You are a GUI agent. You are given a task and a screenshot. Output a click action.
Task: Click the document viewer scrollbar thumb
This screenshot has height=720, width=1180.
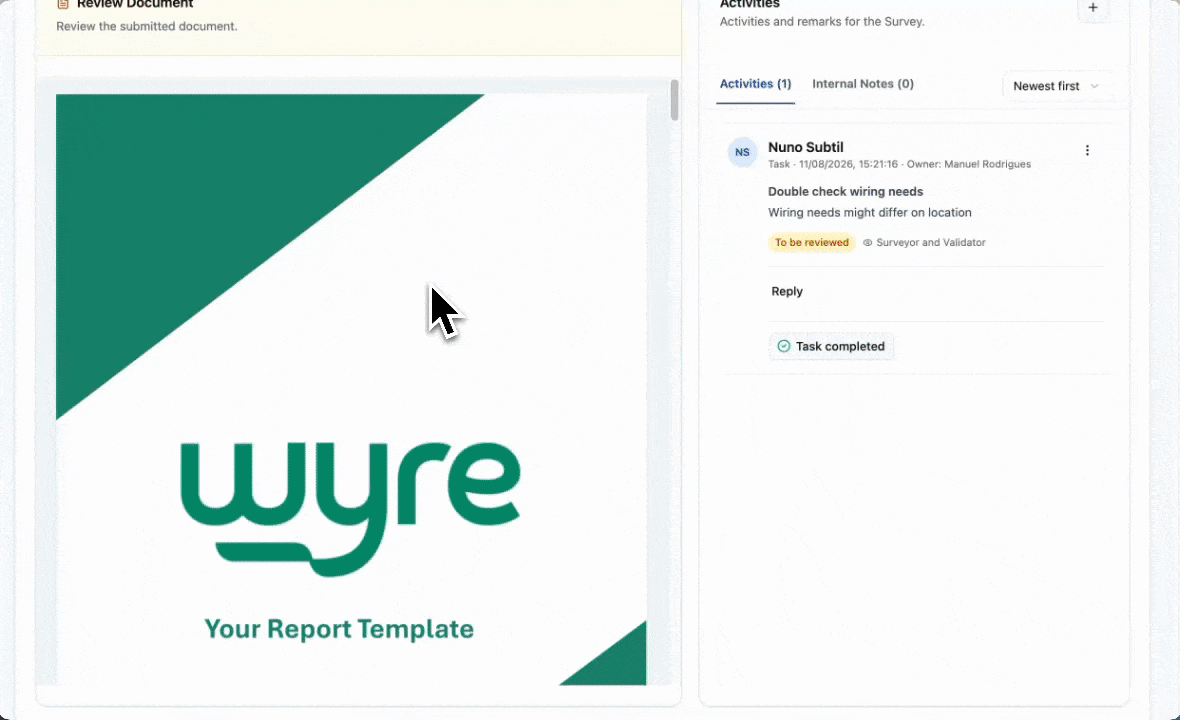pyautogui.click(x=674, y=100)
